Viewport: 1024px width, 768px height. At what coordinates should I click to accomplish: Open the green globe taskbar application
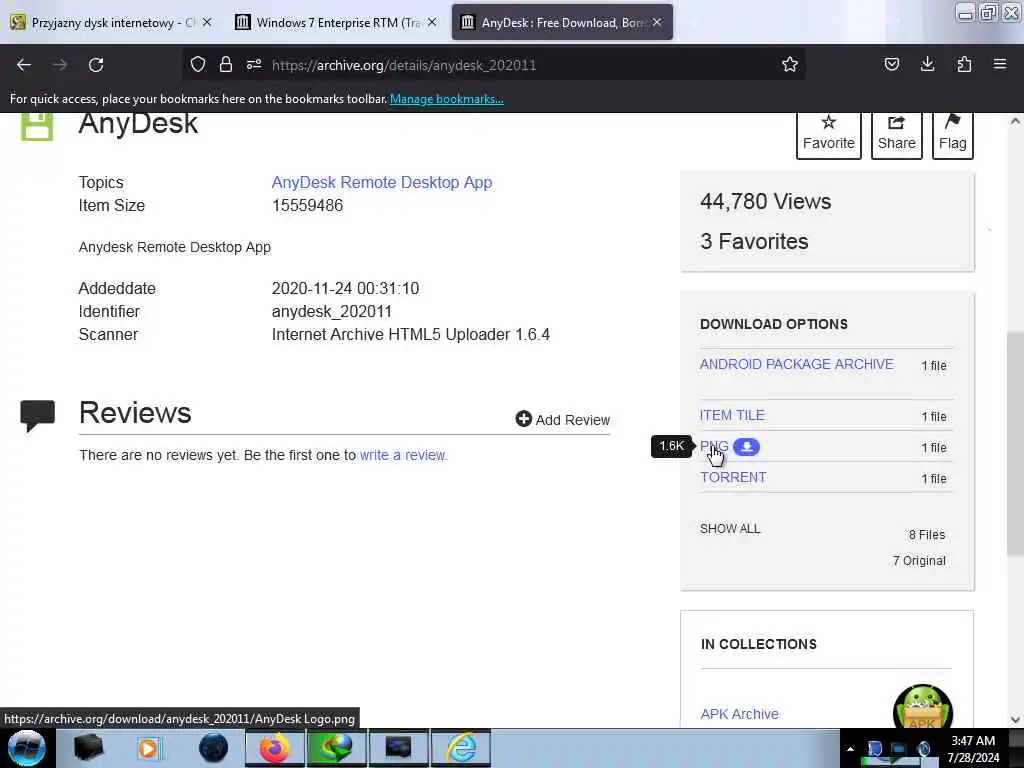[x=336, y=748]
